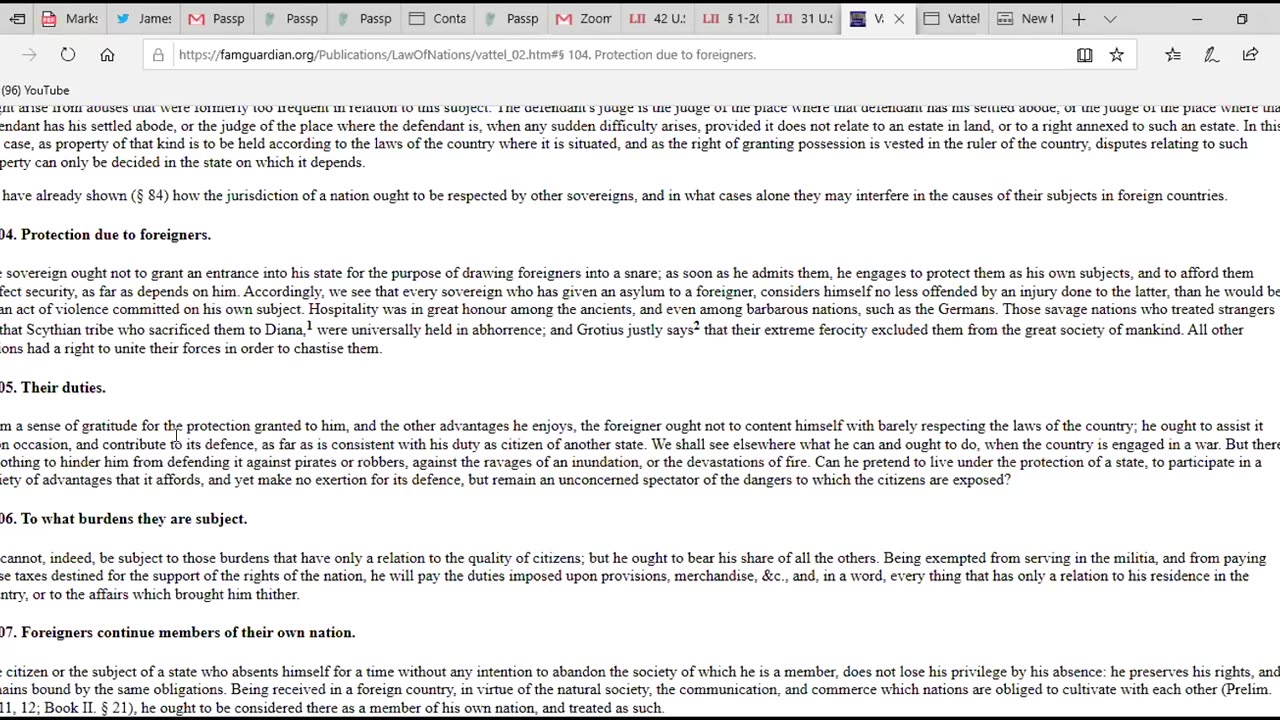
Task: Go to the home page
Action: [107, 55]
